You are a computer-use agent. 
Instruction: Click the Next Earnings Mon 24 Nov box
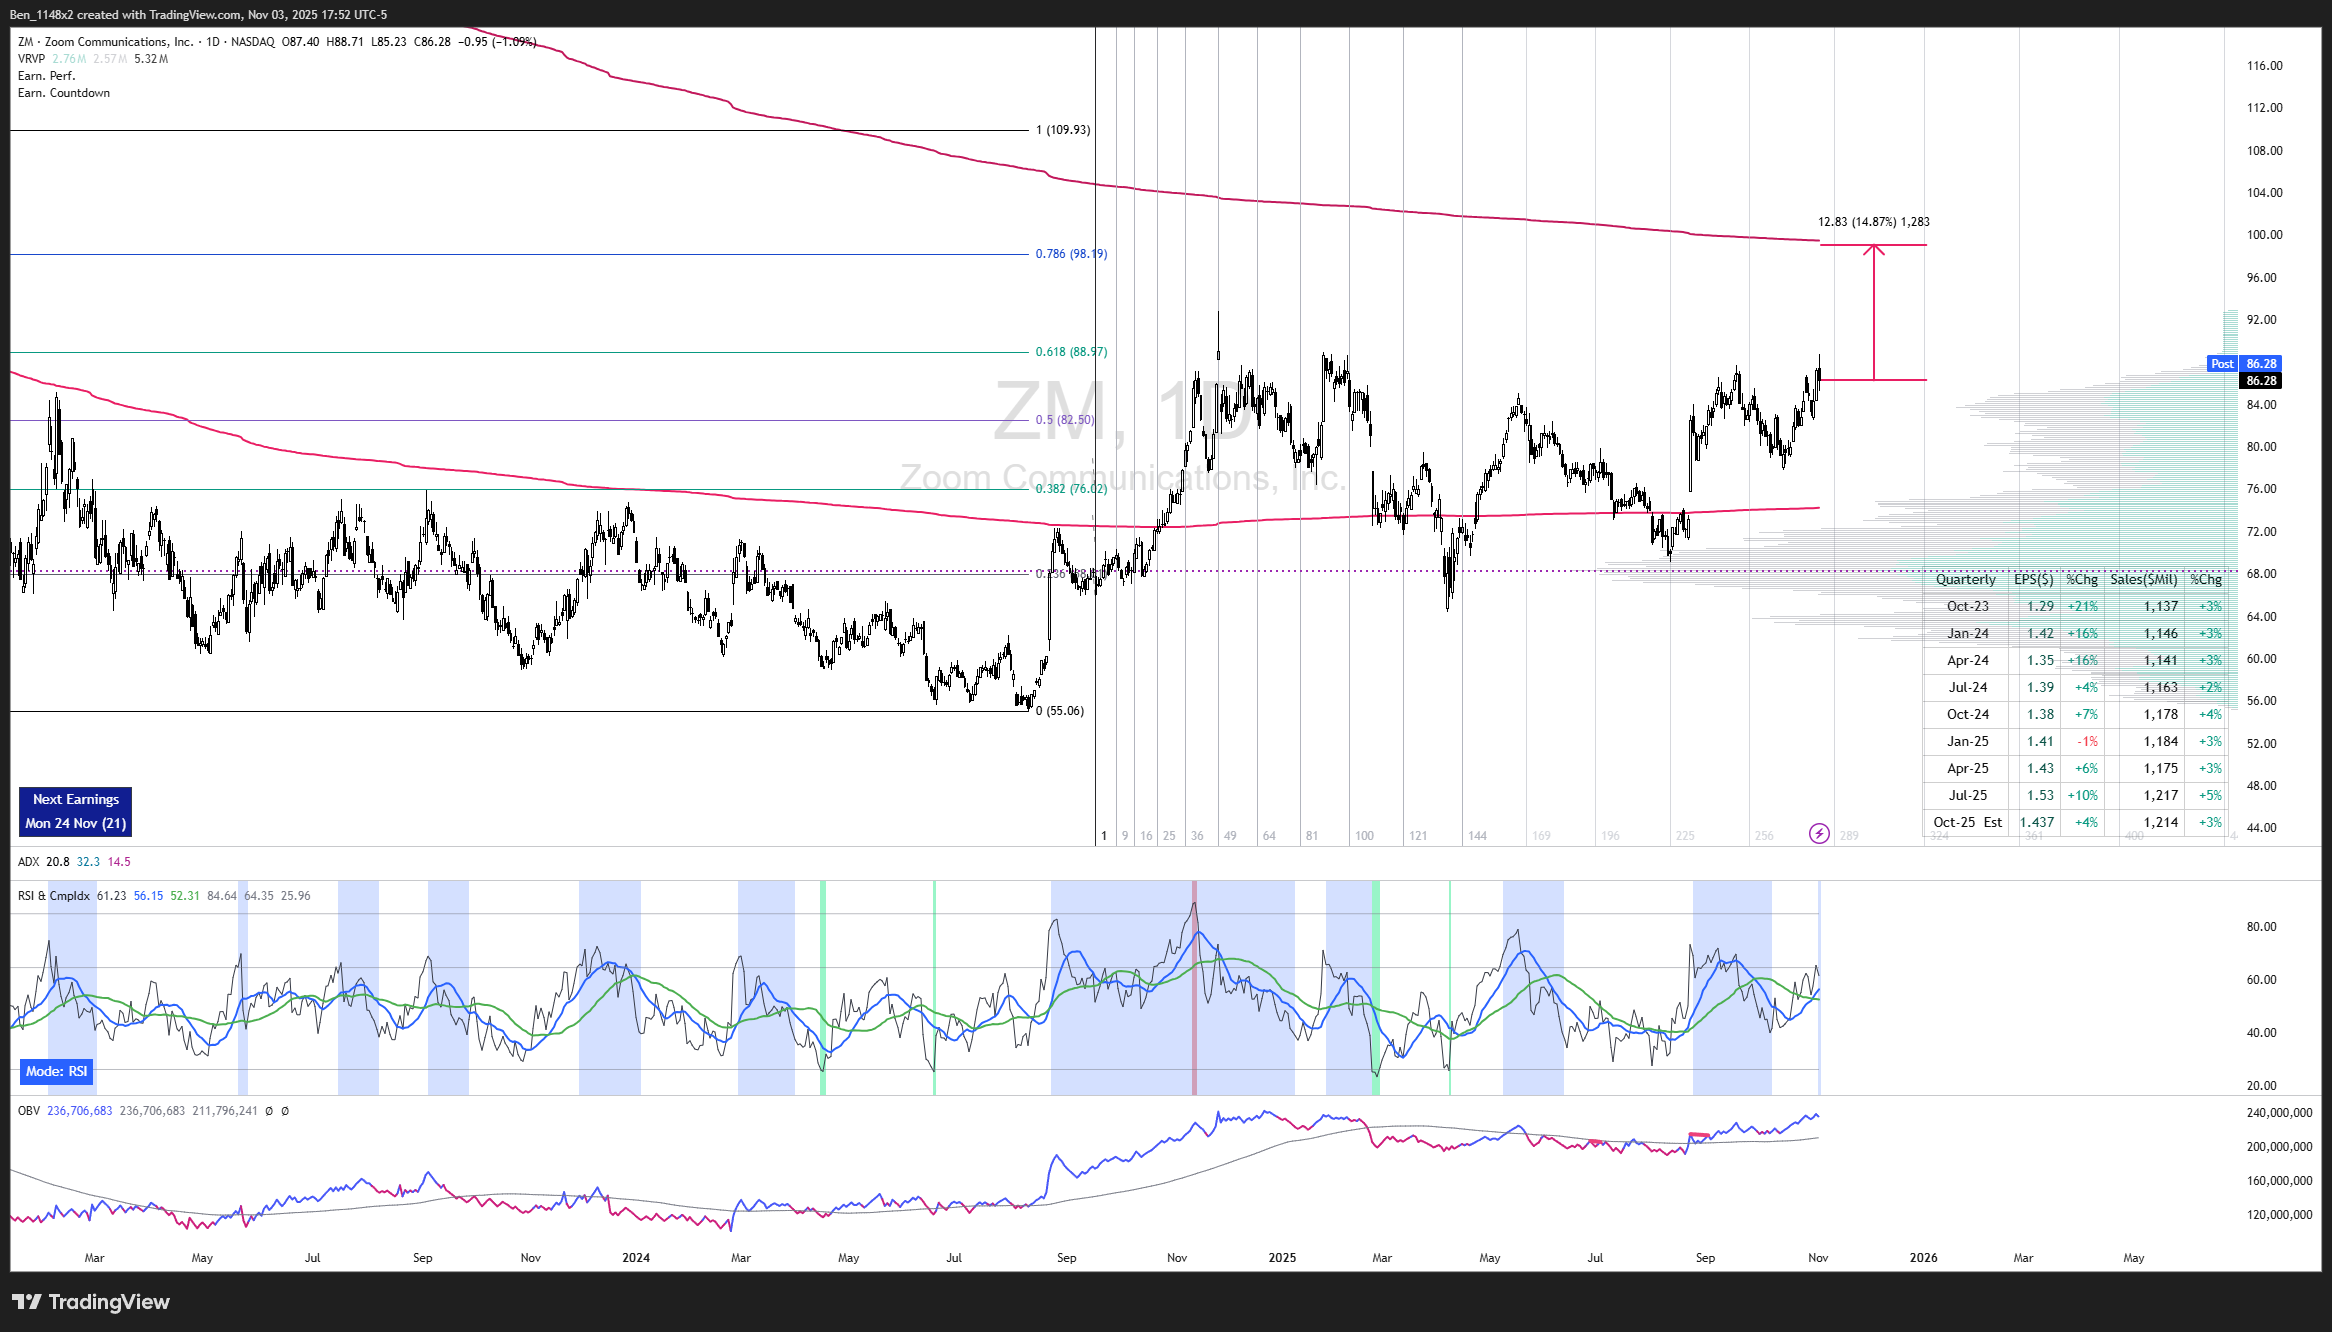pos(75,811)
